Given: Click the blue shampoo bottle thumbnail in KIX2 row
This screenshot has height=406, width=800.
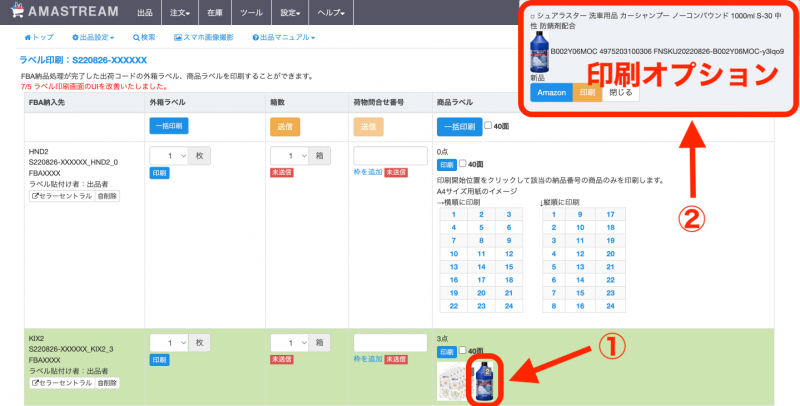Looking at the screenshot, I should pyautogui.click(x=485, y=382).
